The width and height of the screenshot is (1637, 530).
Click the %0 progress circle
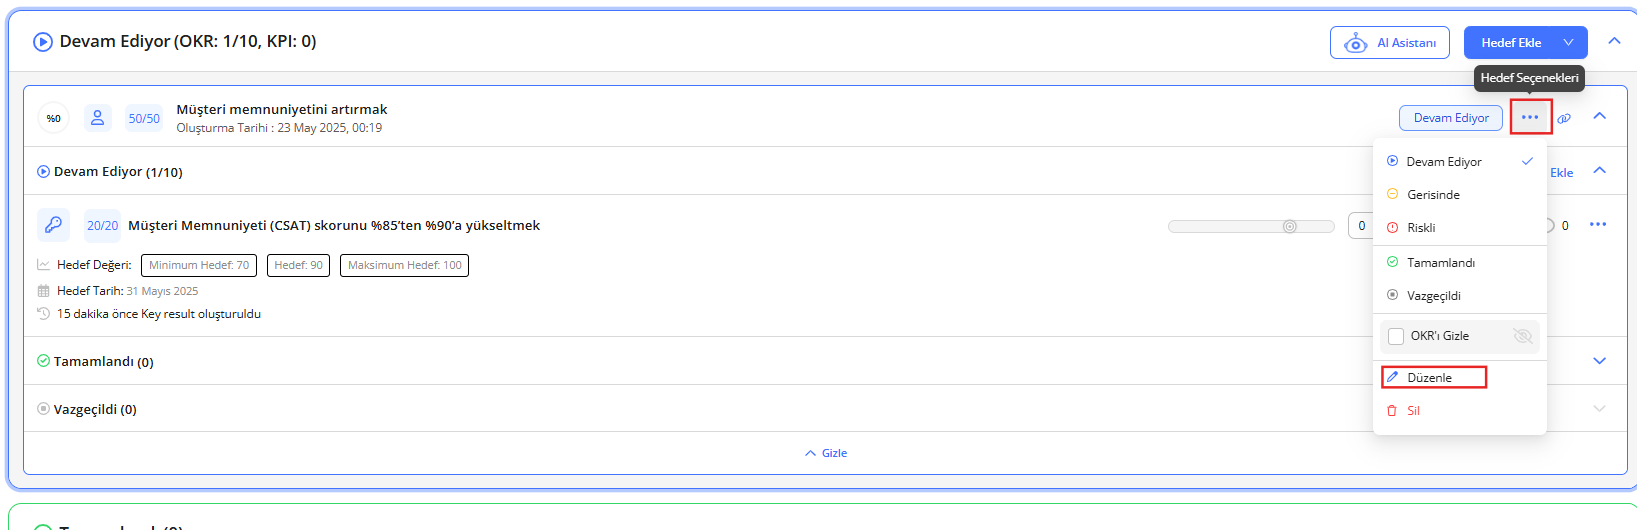pyautogui.click(x=54, y=118)
